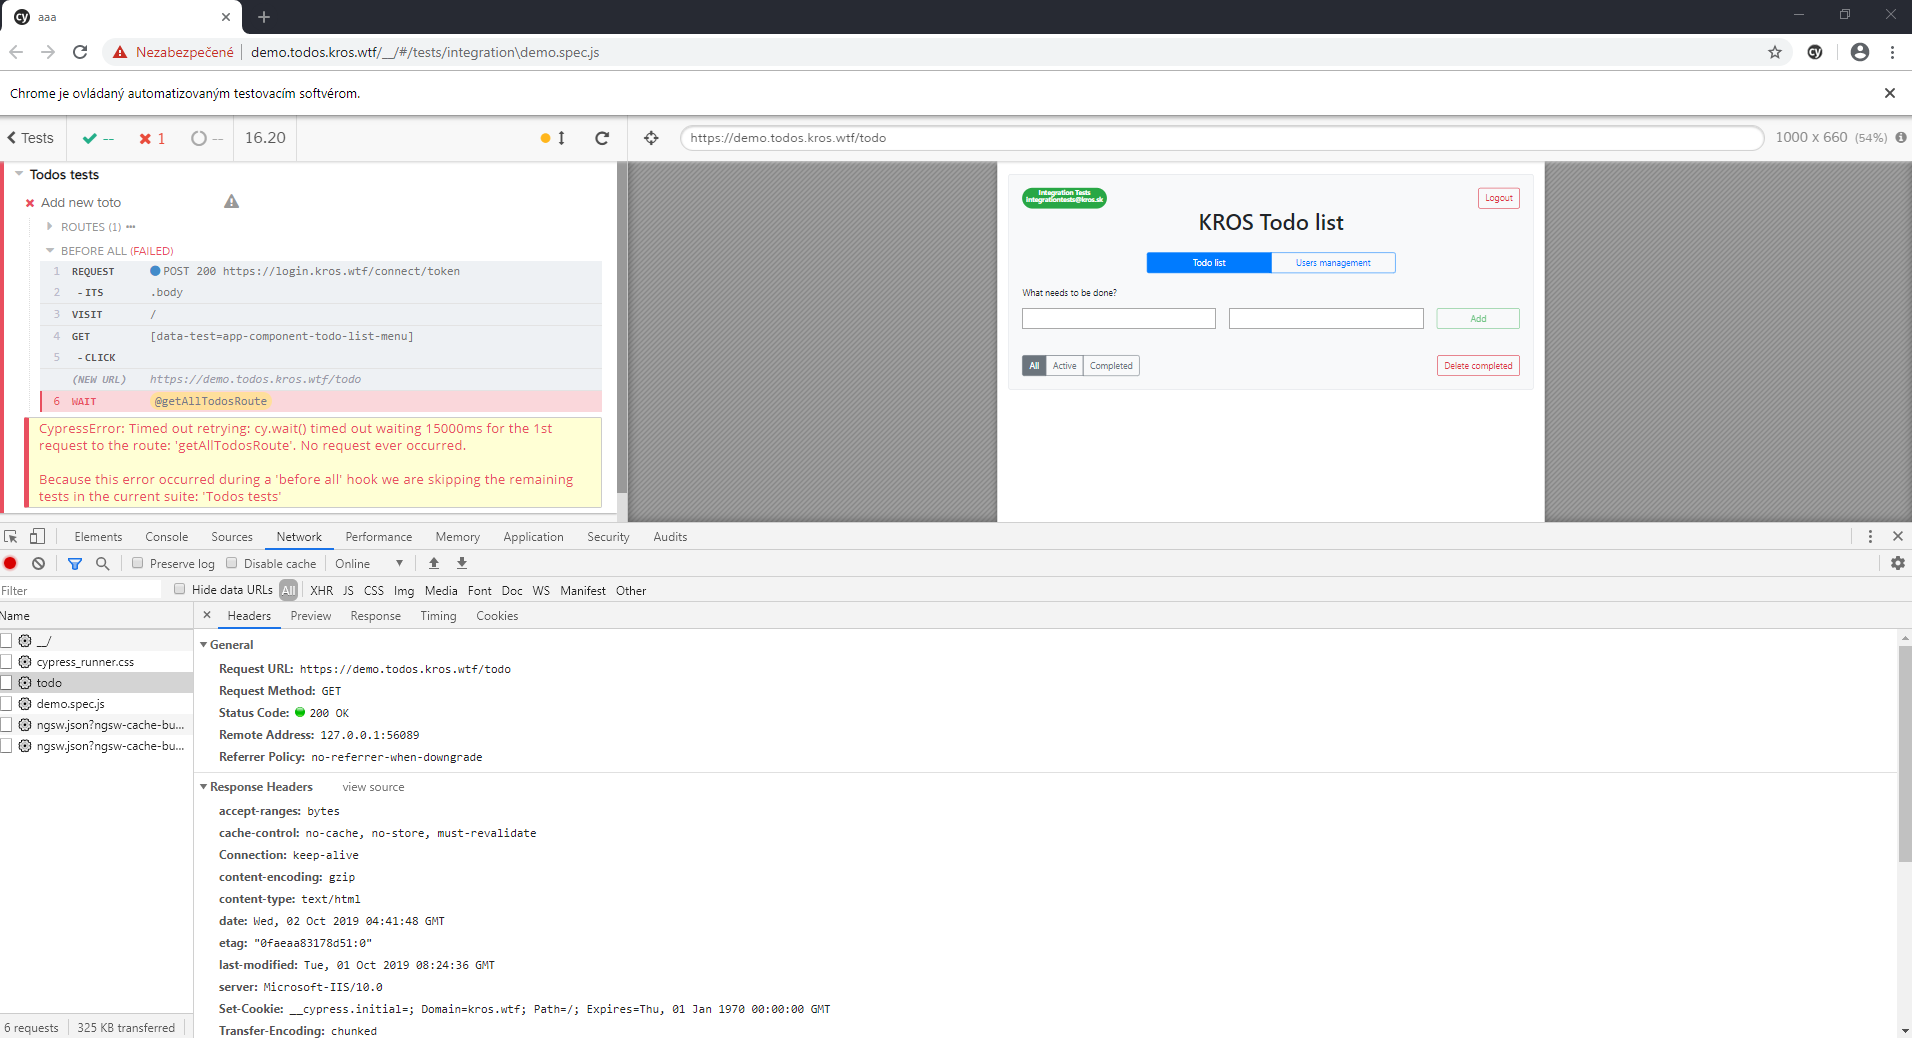Open the Preview tab for request todo

tap(310, 615)
